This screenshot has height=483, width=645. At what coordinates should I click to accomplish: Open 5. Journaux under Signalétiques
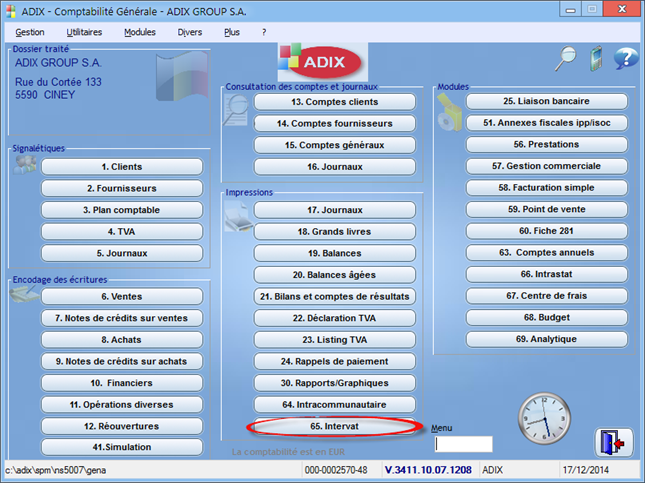point(122,253)
